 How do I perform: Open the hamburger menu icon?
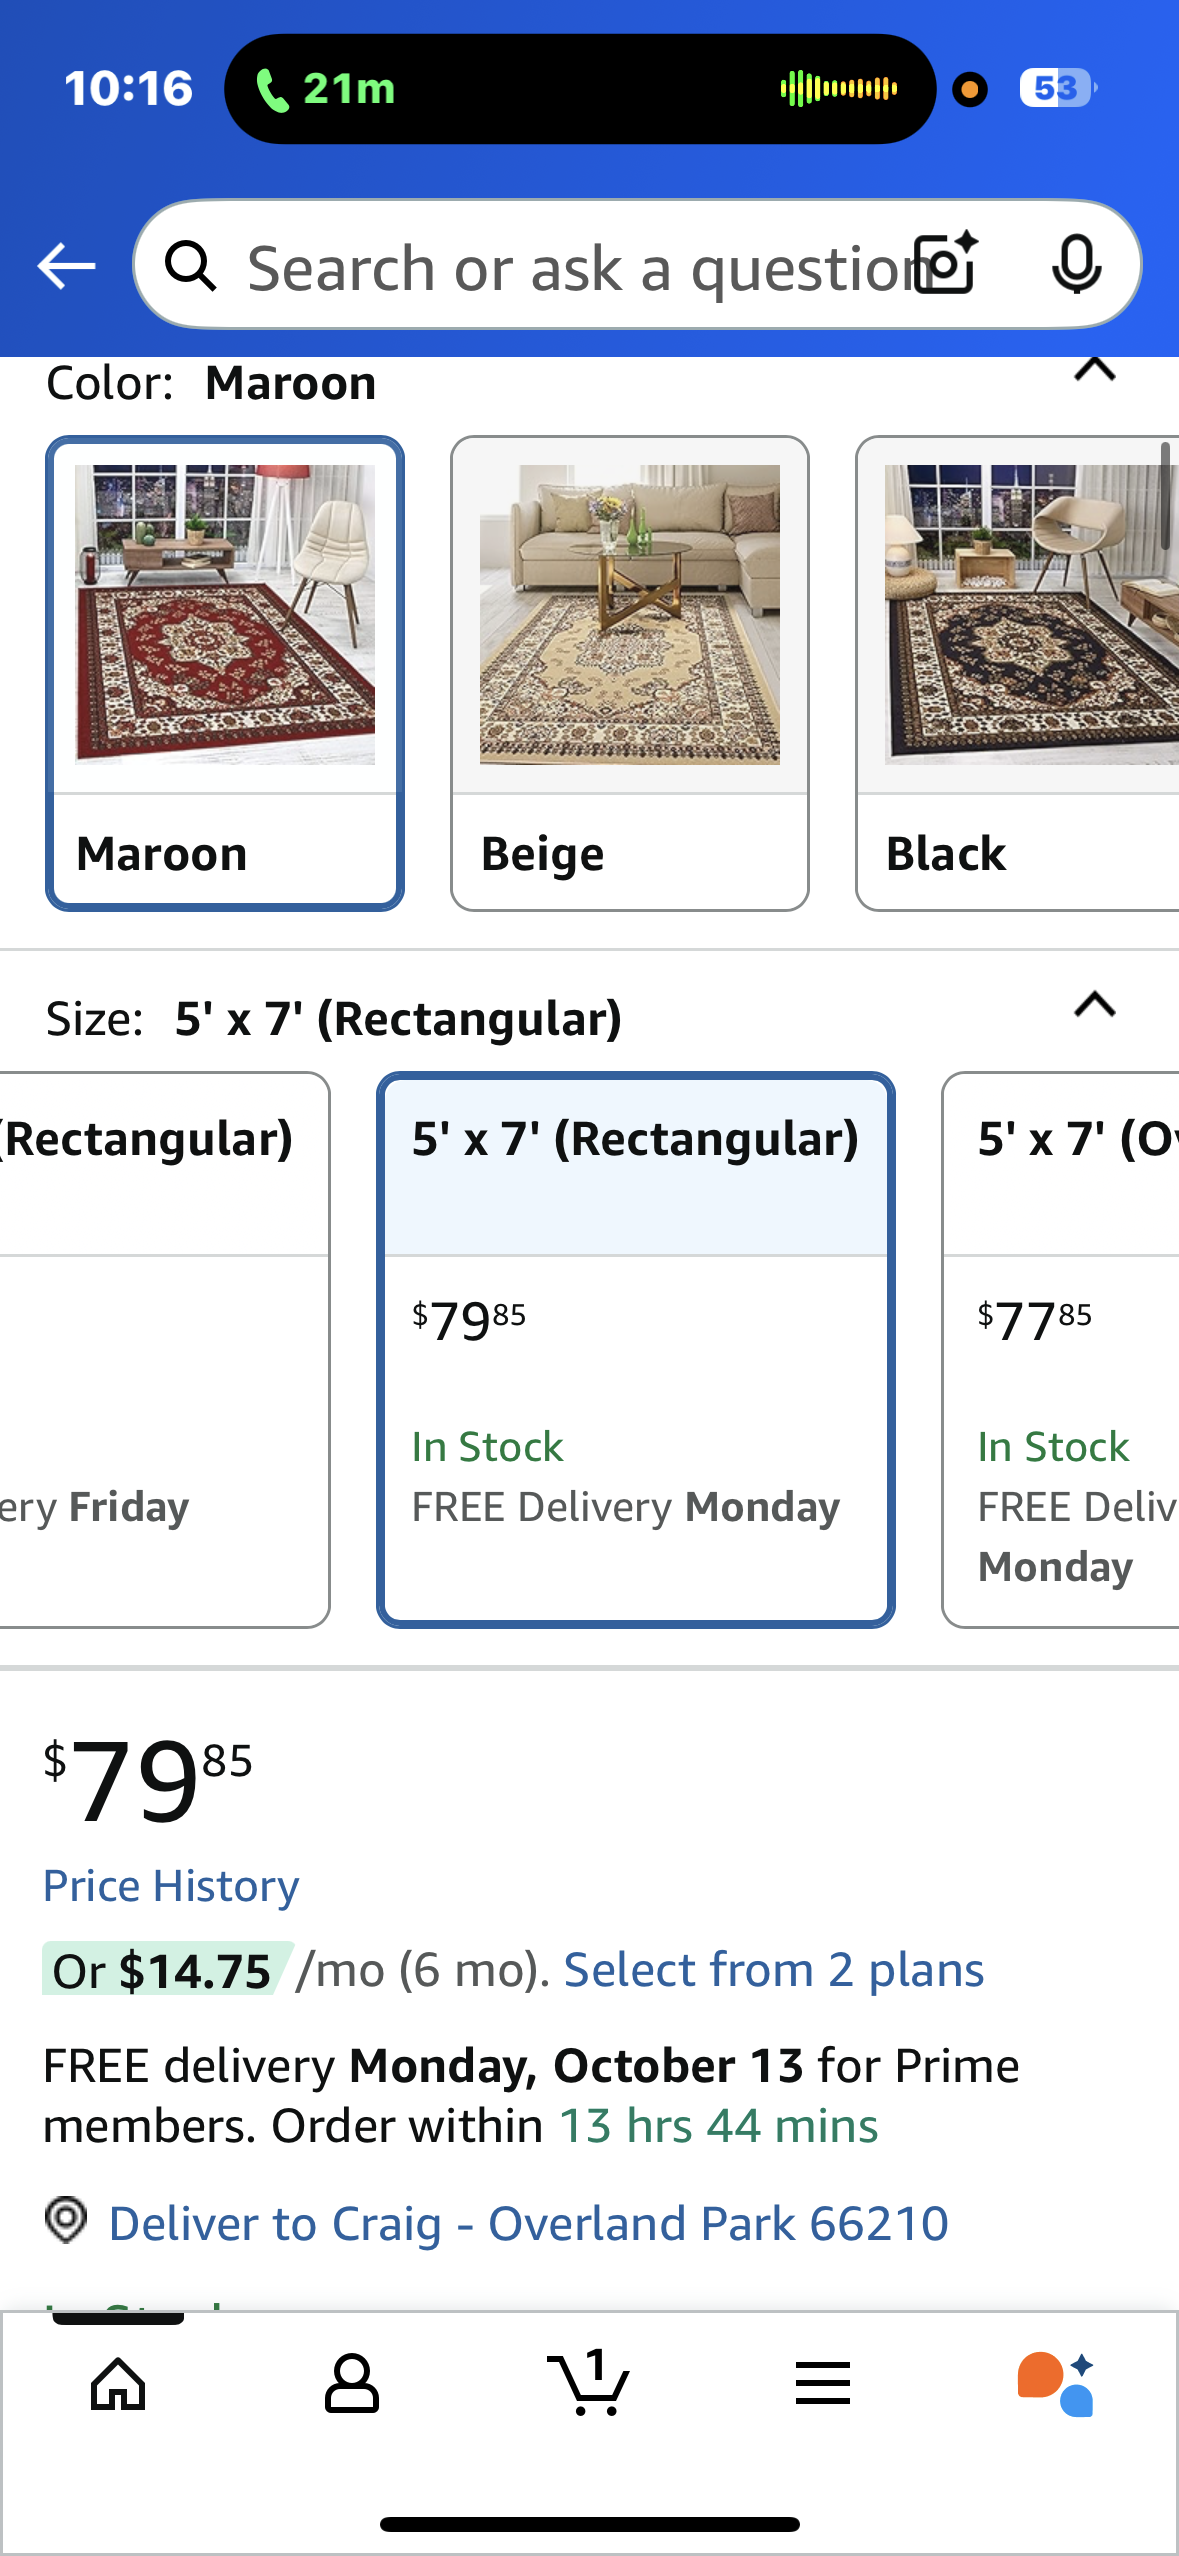tap(823, 2384)
